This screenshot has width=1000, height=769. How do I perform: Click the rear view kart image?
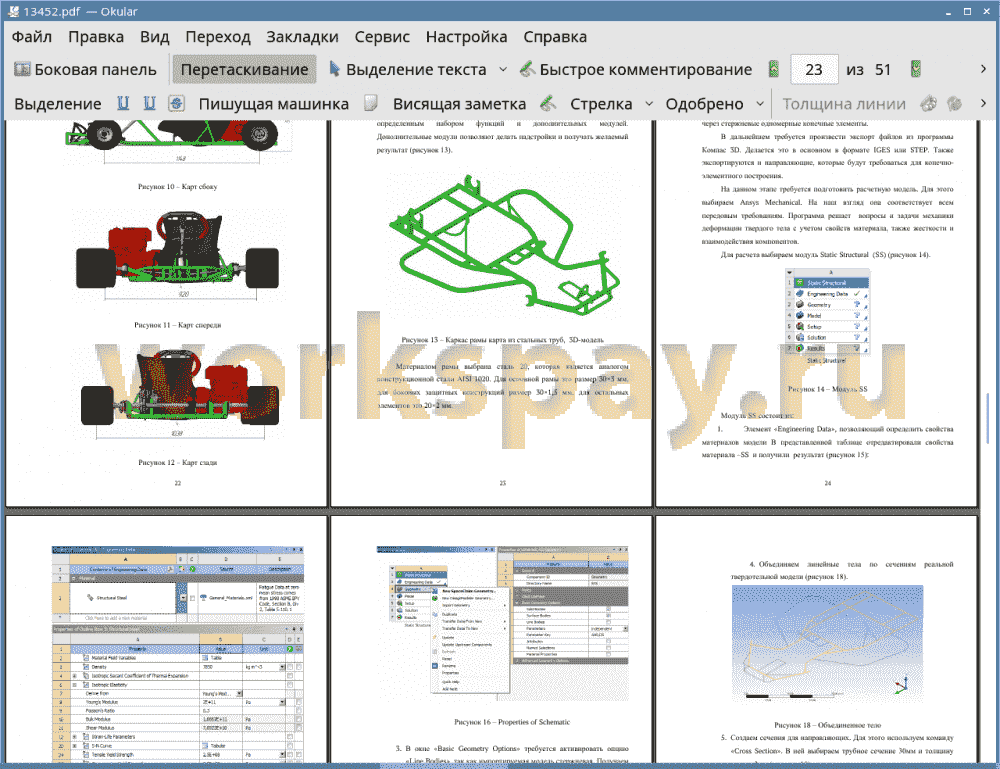coord(179,394)
